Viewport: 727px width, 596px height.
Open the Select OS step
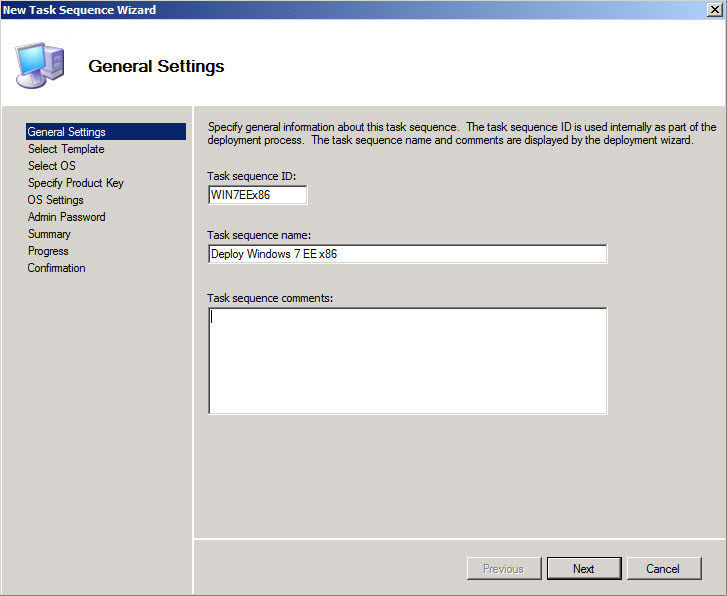pyautogui.click(x=51, y=166)
